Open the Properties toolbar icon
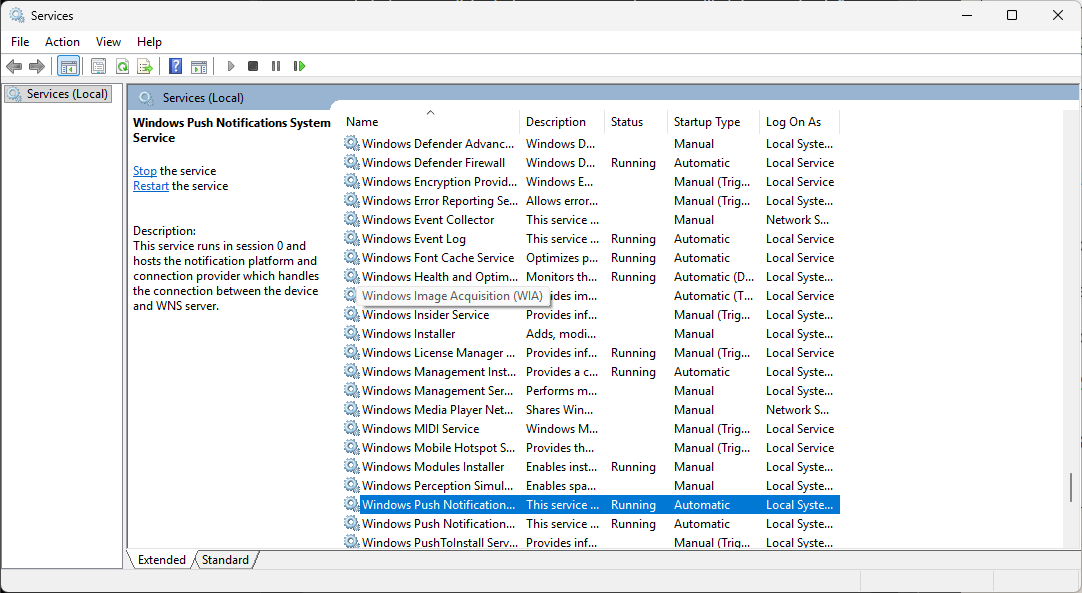1082x593 pixels. (99, 66)
